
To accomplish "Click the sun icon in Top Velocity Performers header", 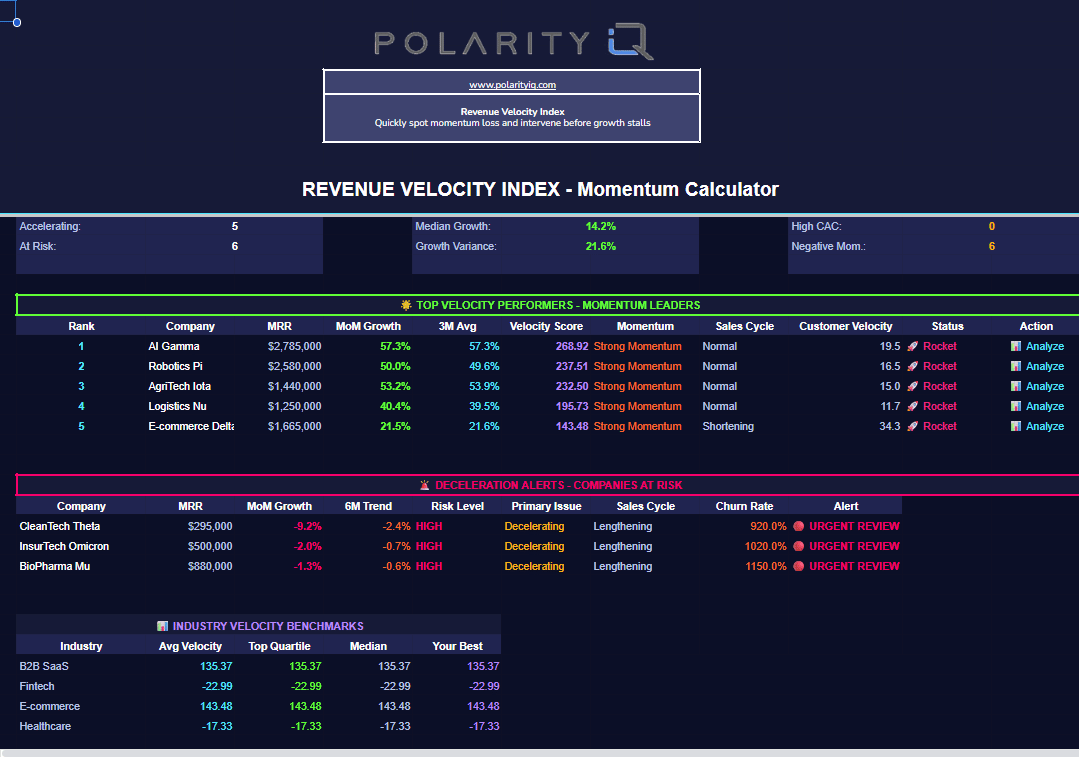I will click(x=406, y=305).
